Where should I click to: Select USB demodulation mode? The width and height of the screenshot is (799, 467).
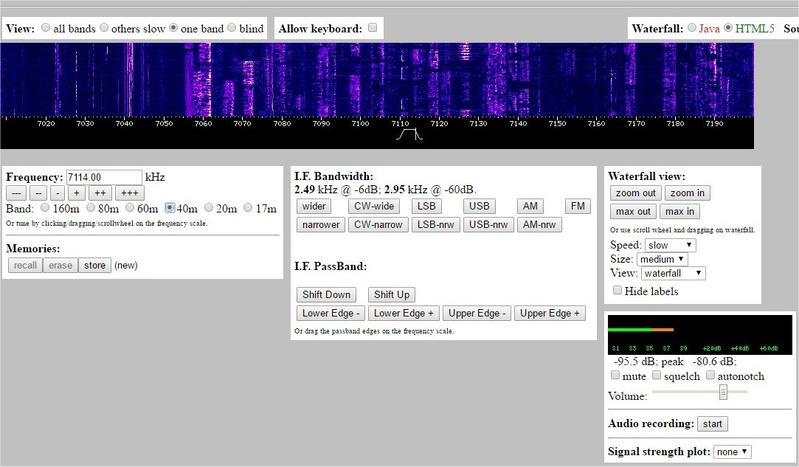pos(479,206)
